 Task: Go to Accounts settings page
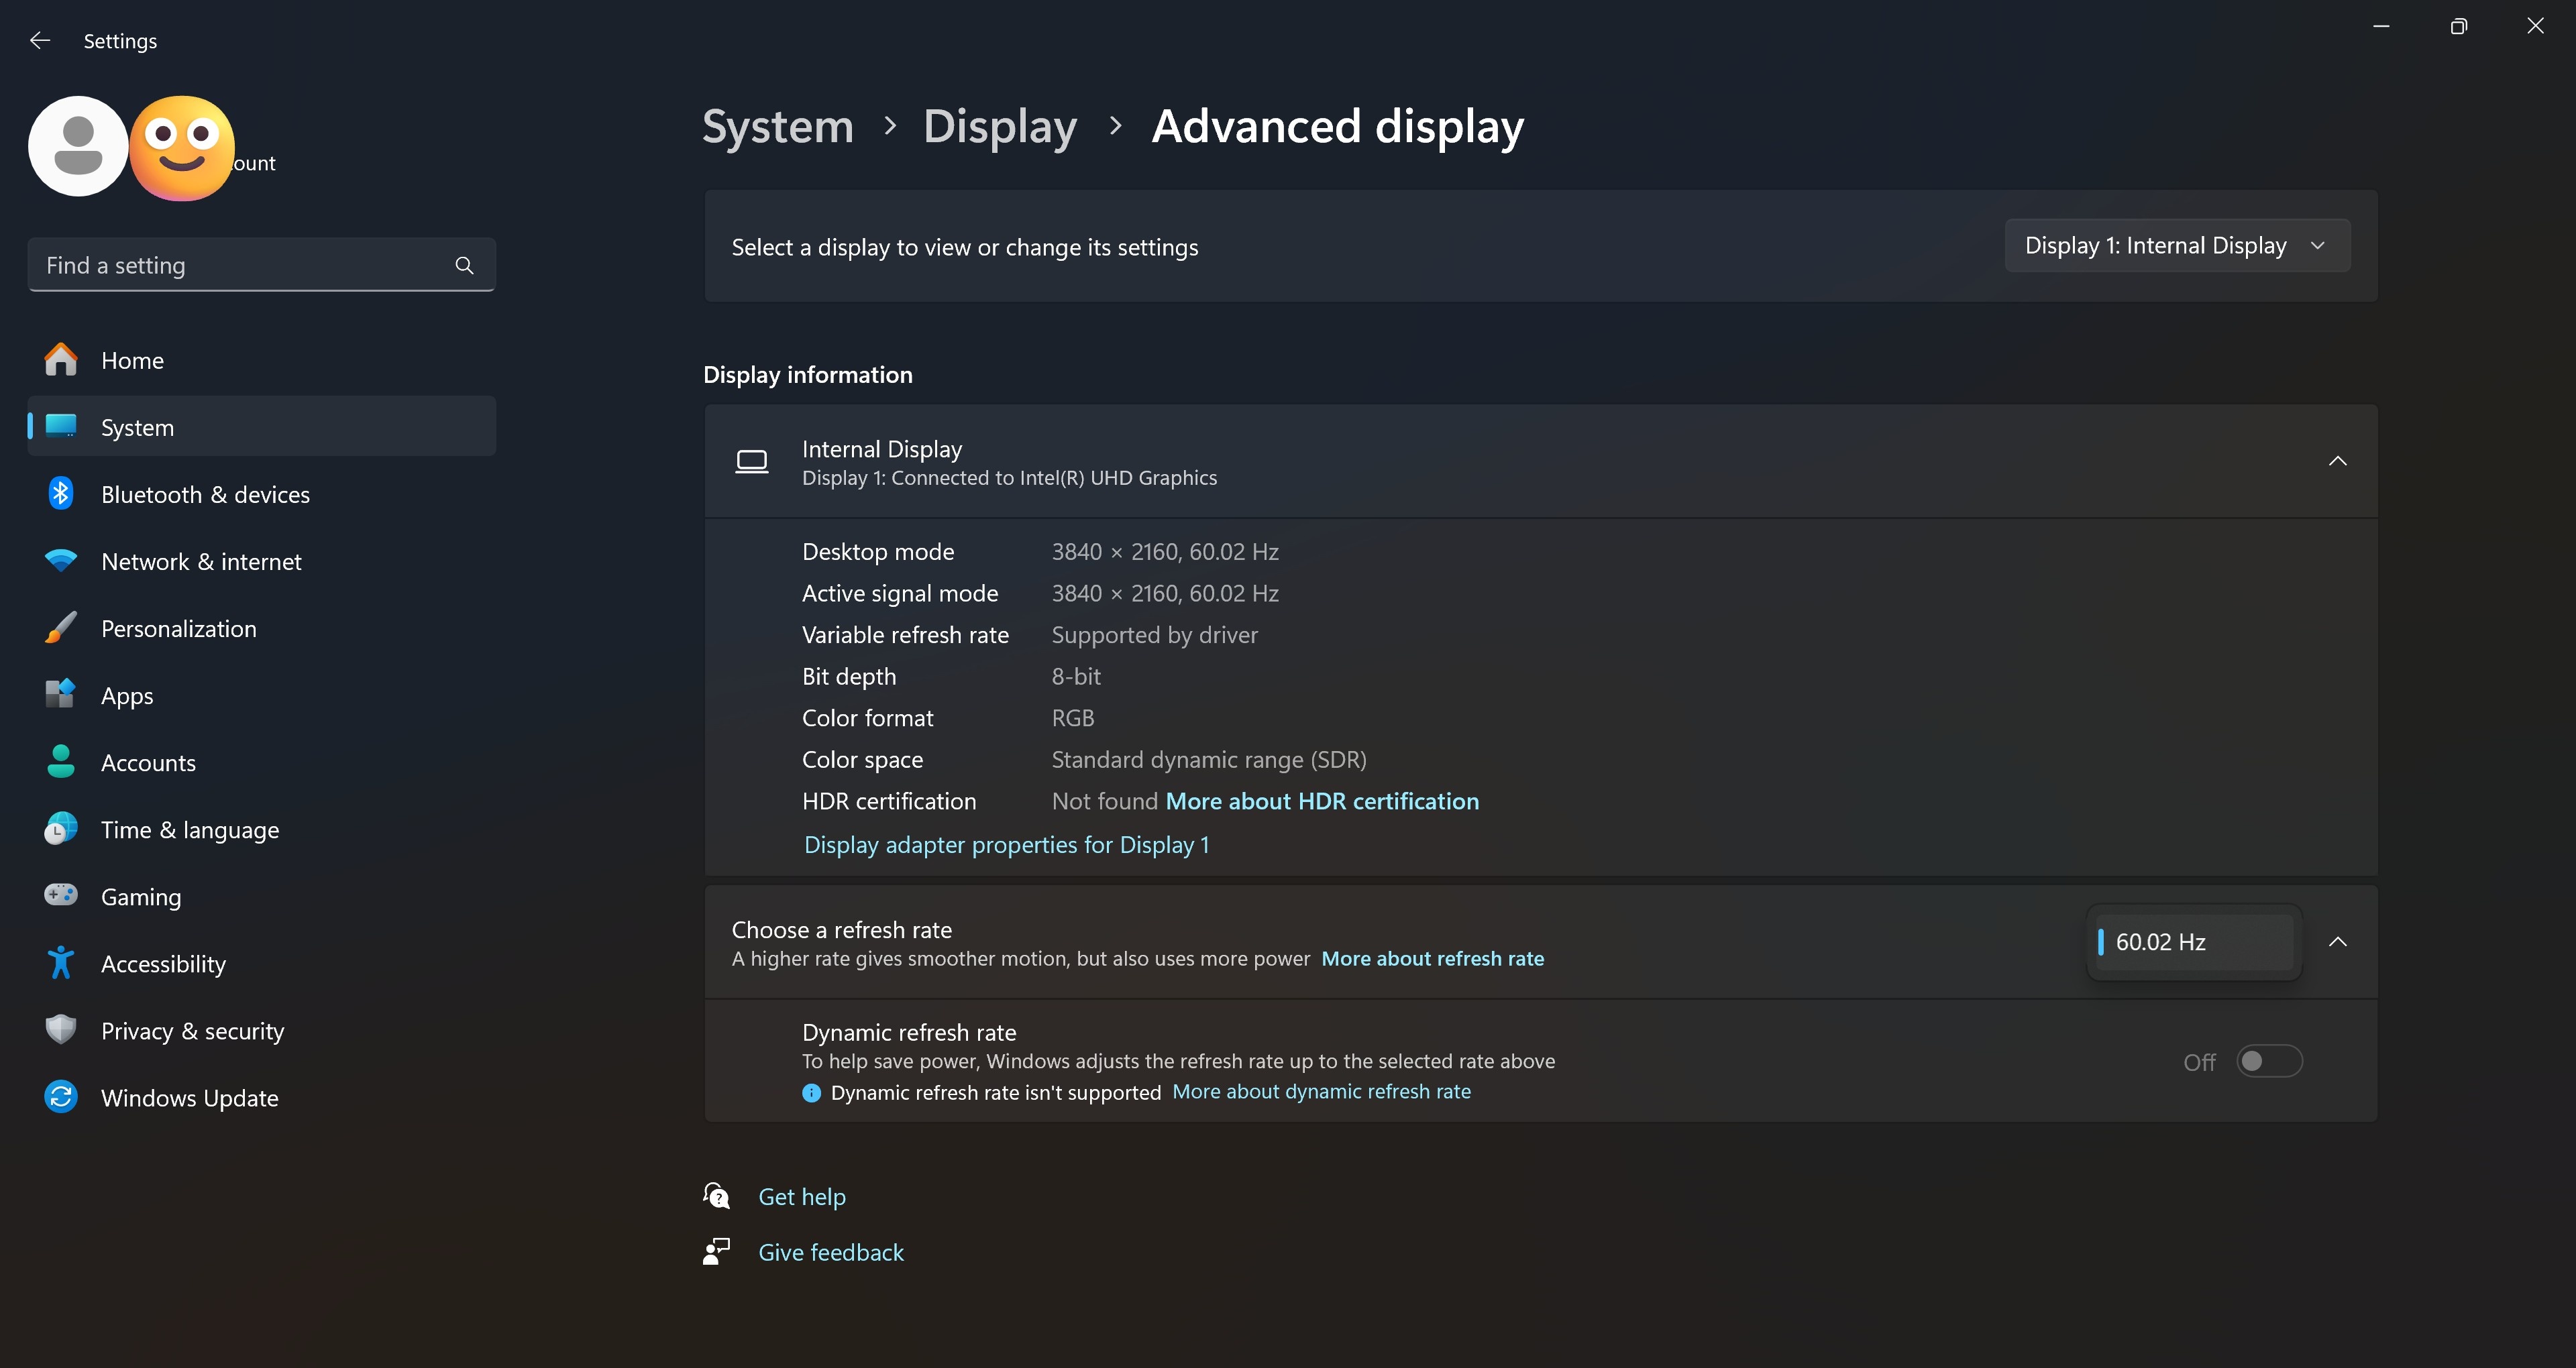[148, 763]
